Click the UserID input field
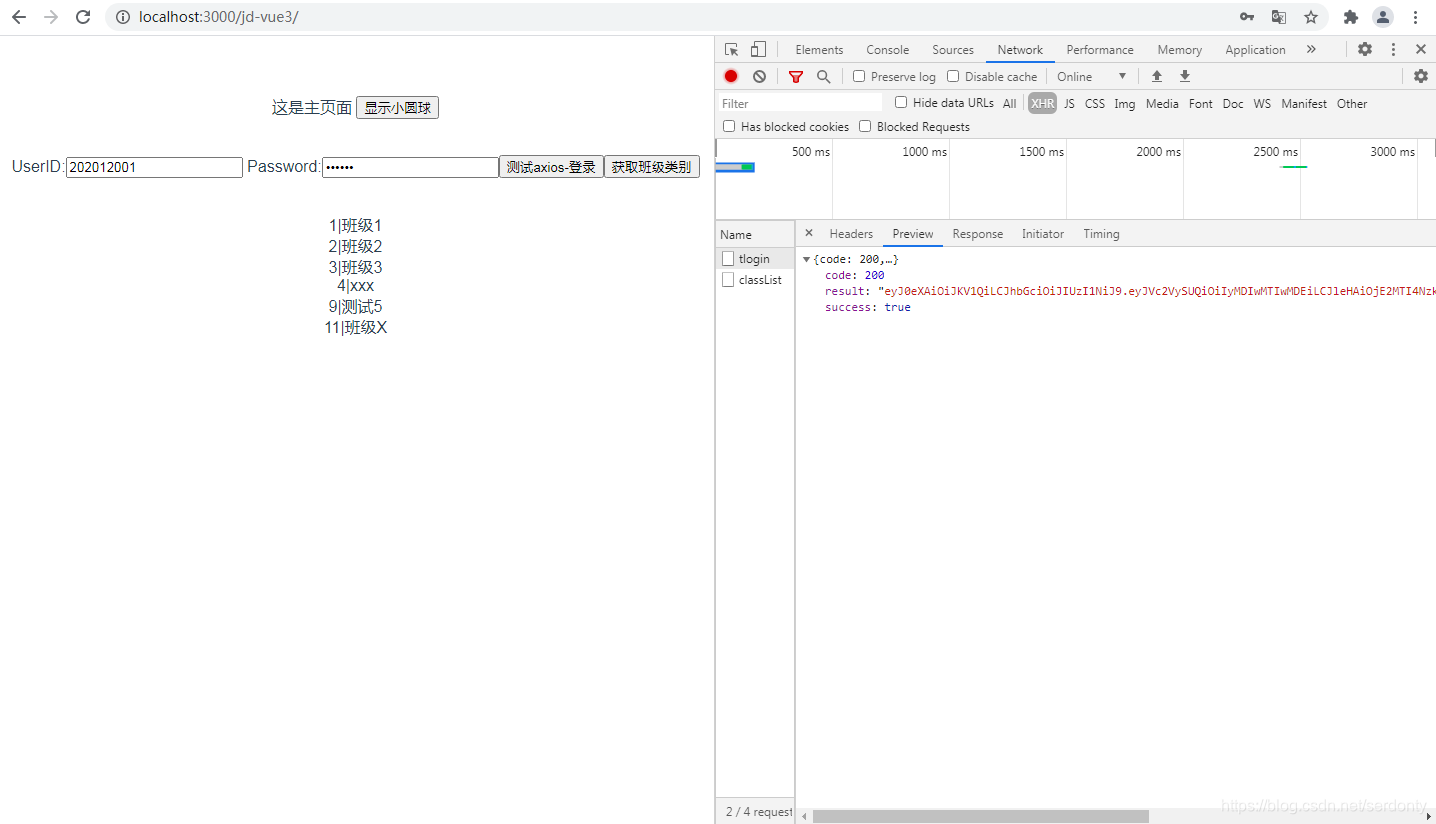 point(154,167)
